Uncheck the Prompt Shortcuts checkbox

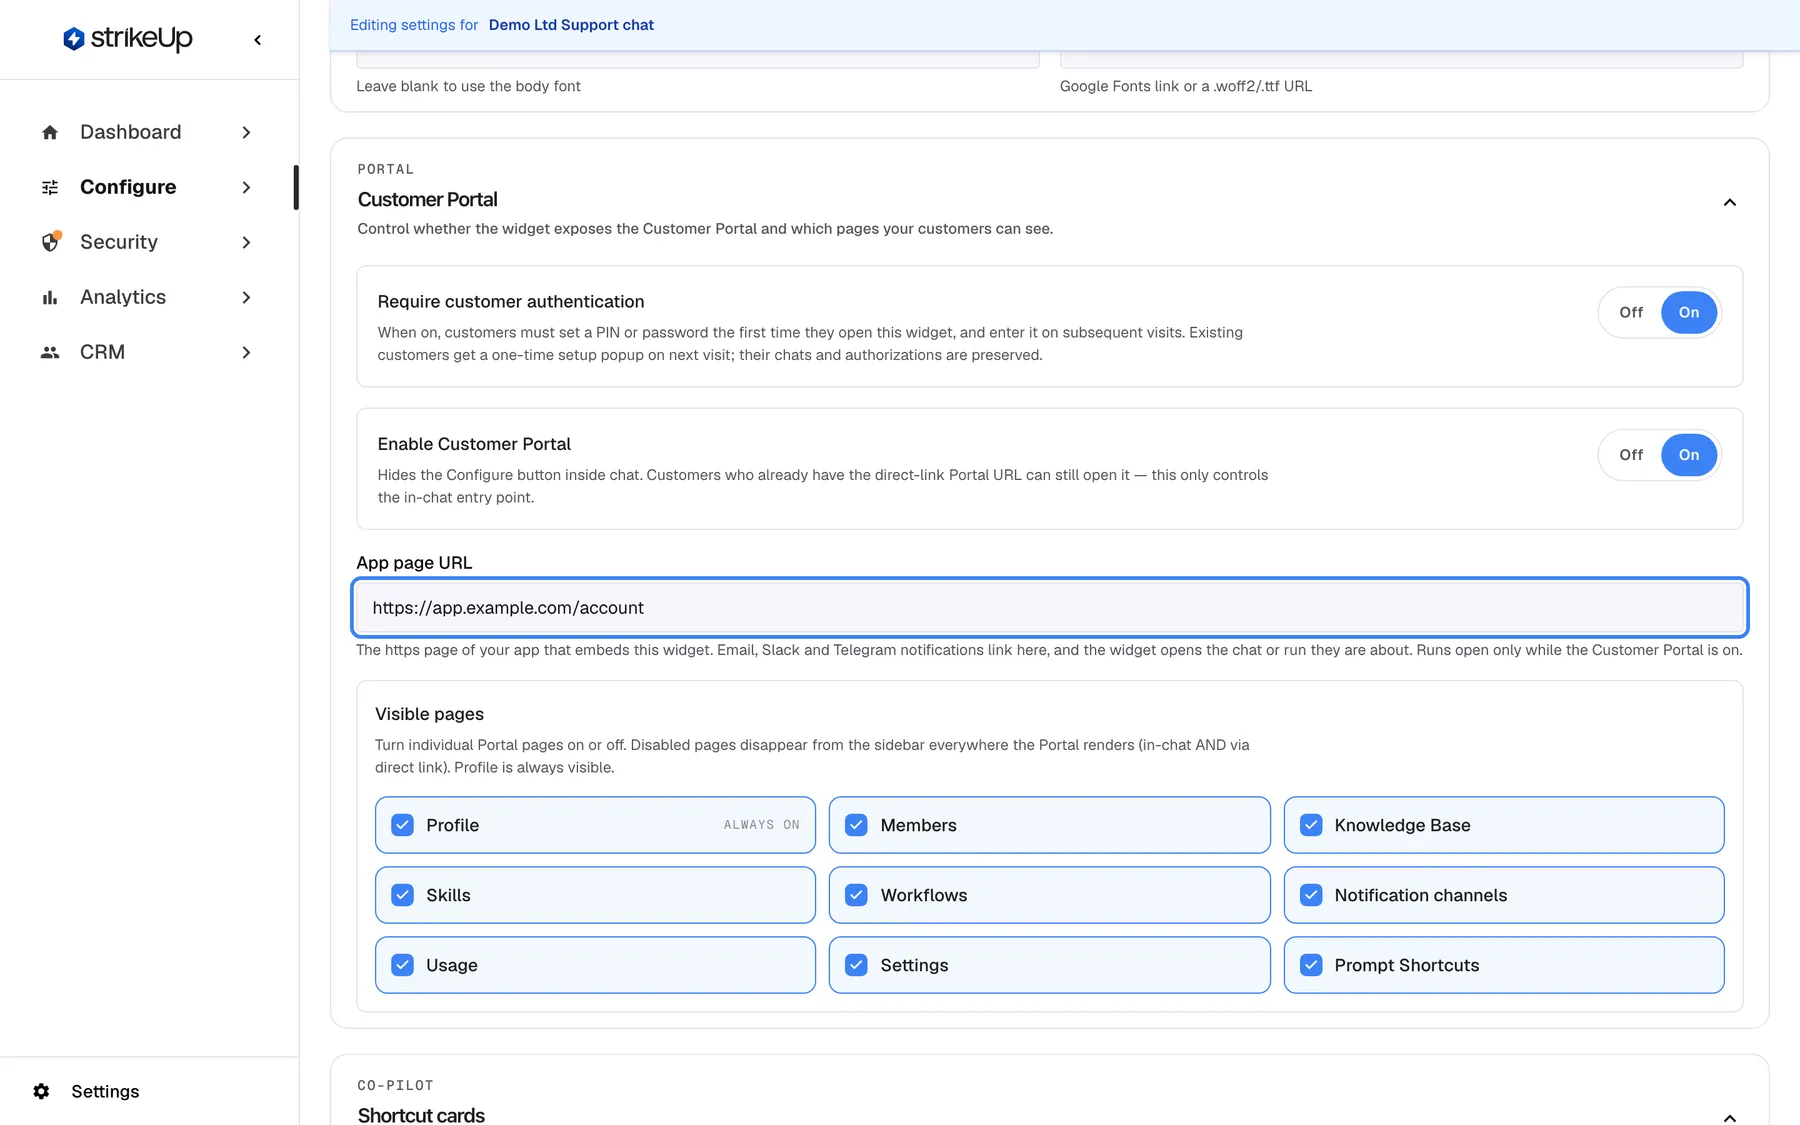[1311, 965]
